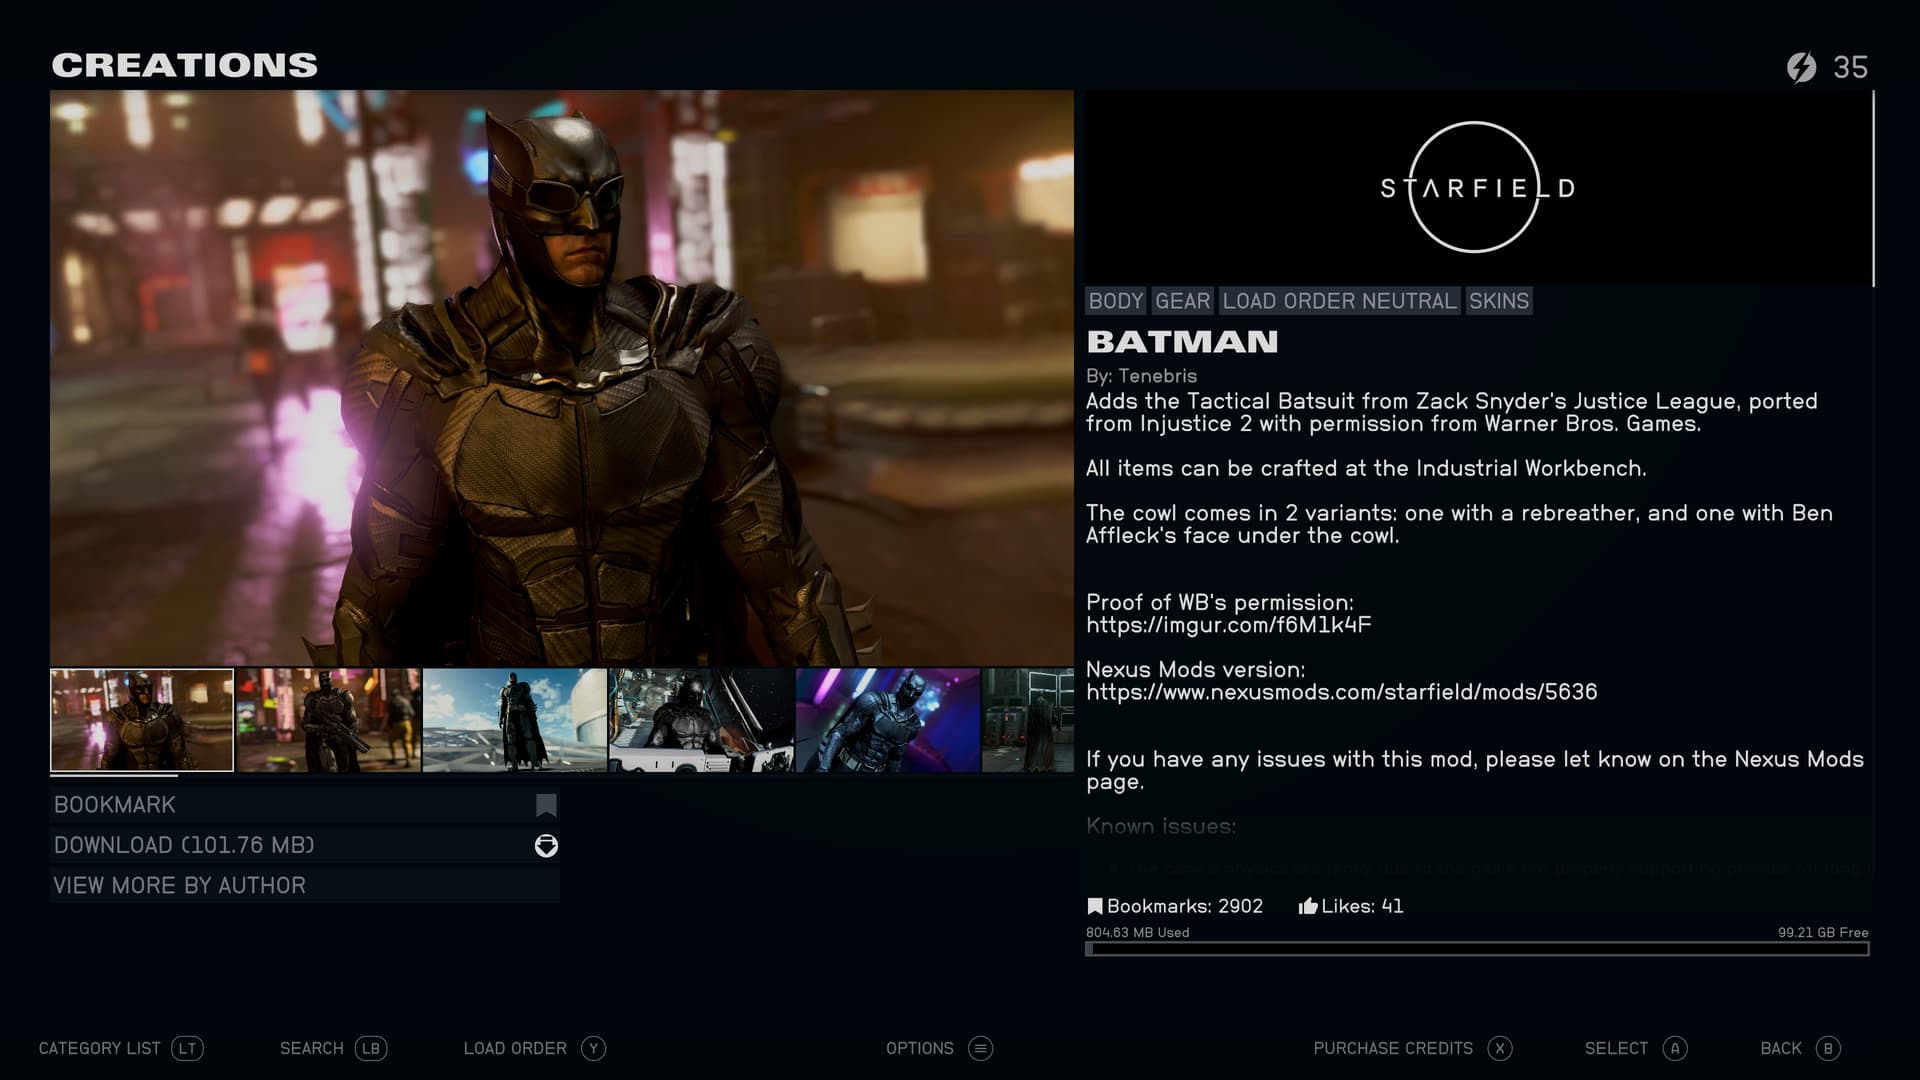Click the storage usage progress bar

tap(1478, 949)
